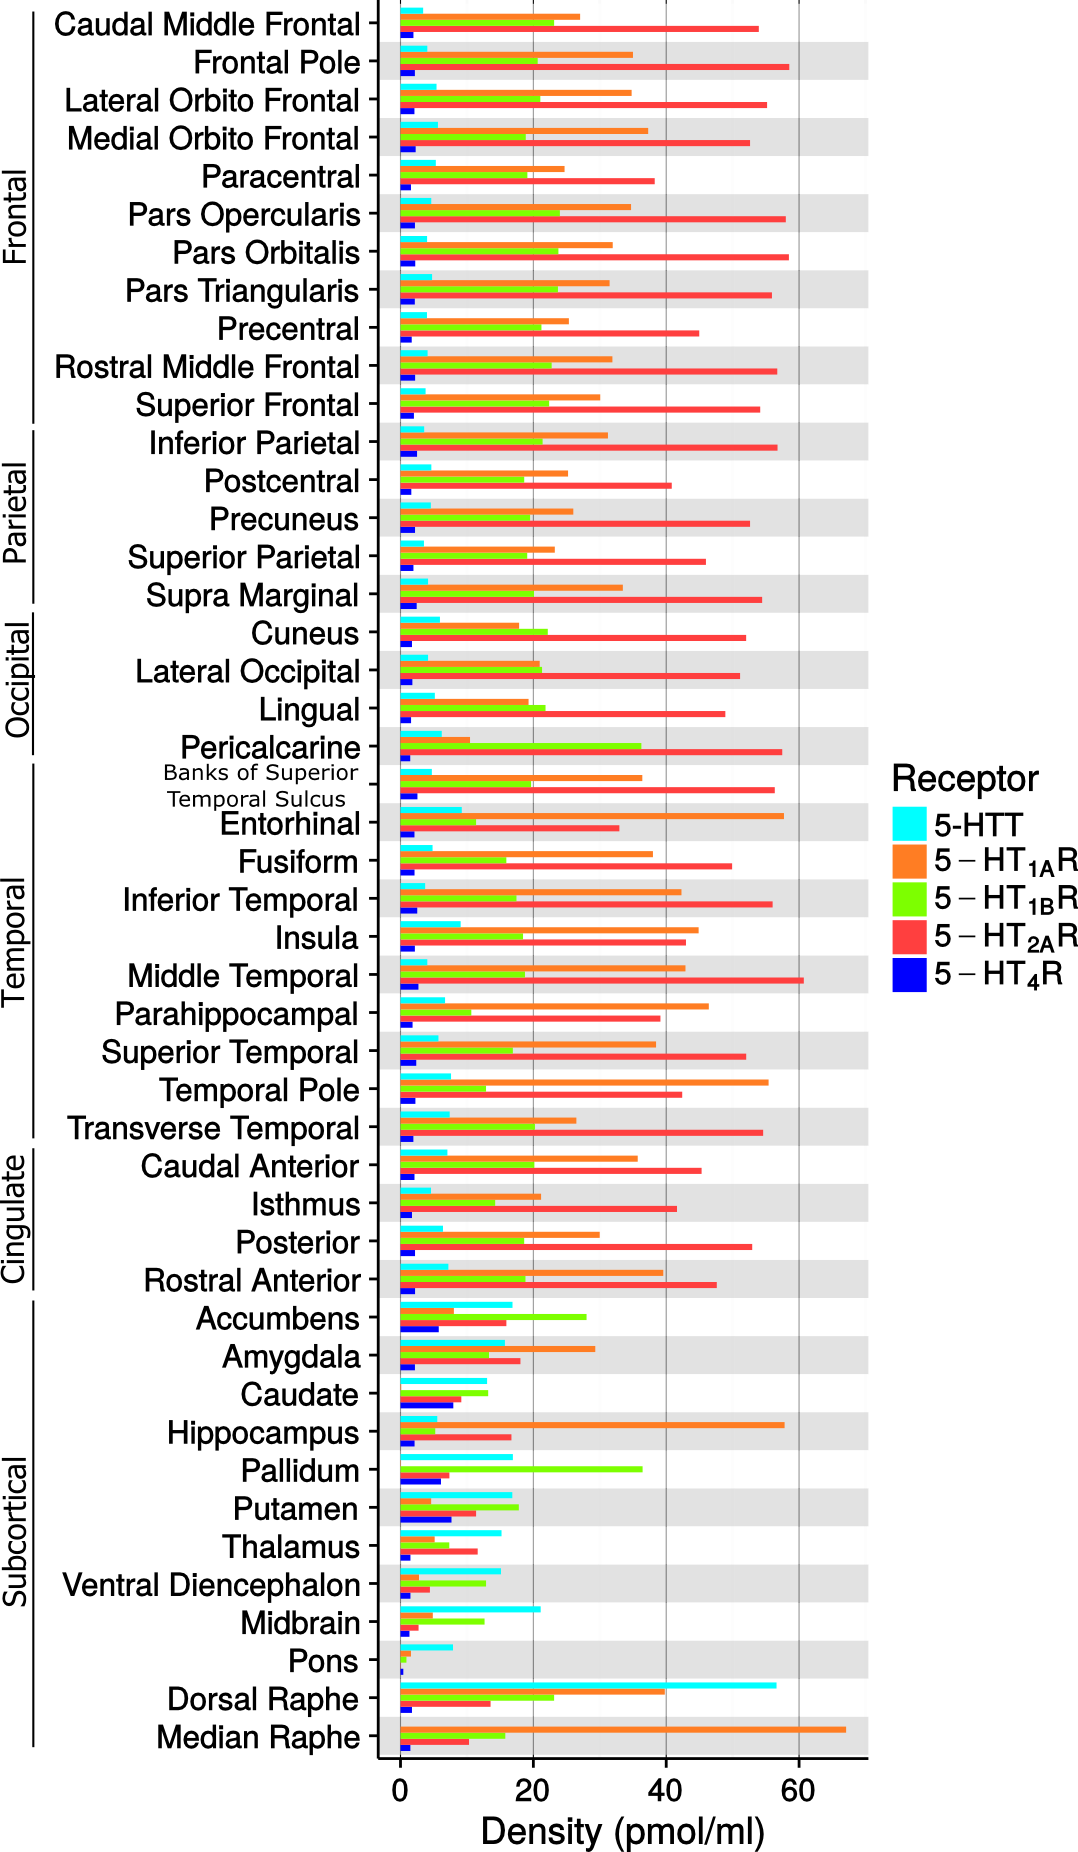The width and height of the screenshot is (1078, 1852).
Task: Select the Hippocampus row label
Action: point(263,1433)
